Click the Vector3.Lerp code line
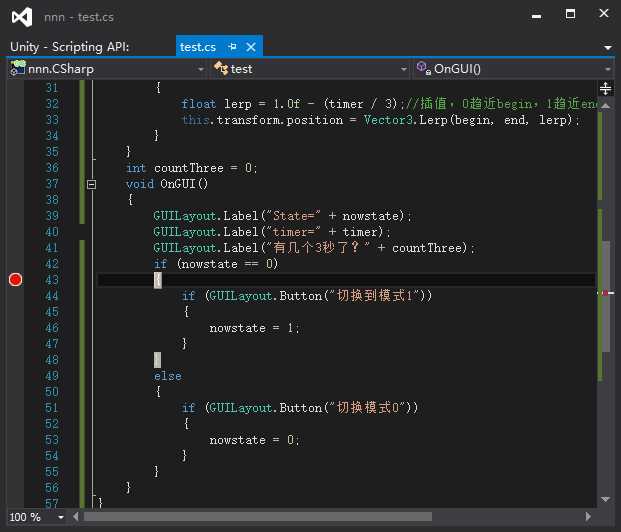 381,120
